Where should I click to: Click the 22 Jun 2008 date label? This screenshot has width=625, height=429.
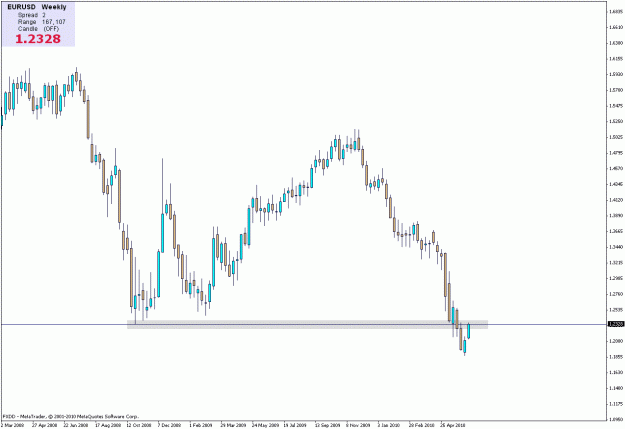point(76,425)
